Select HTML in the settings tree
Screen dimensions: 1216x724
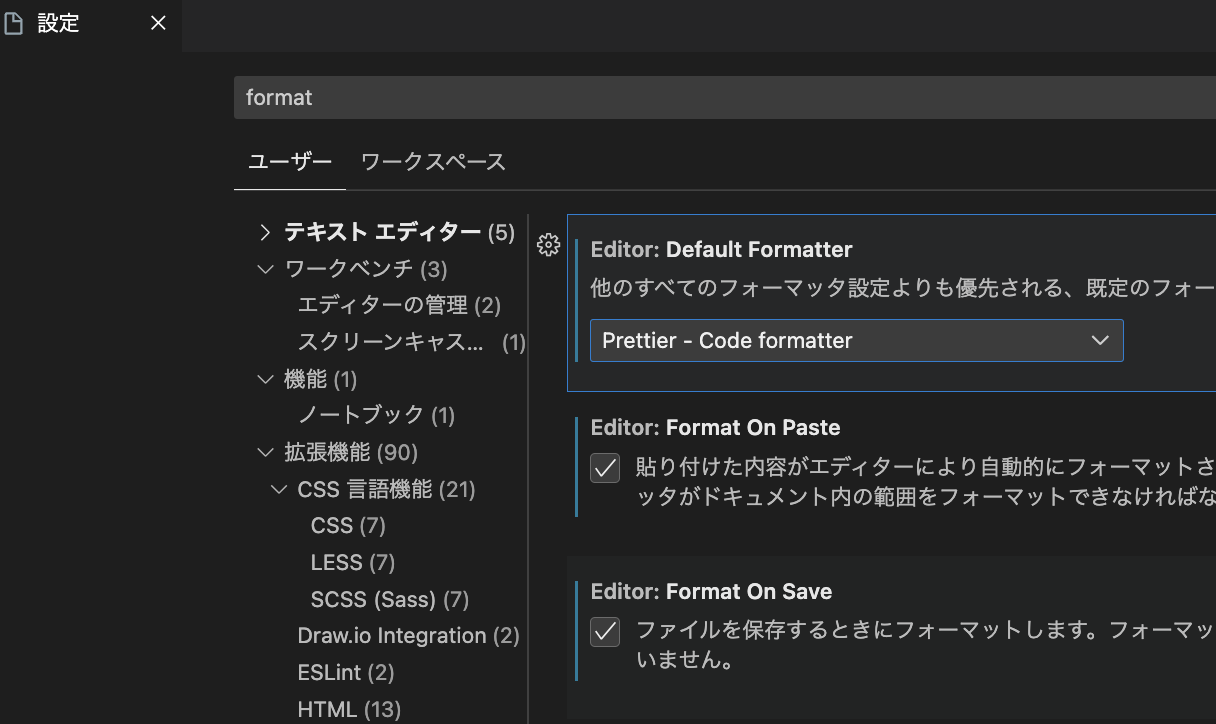click(x=349, y=710)
